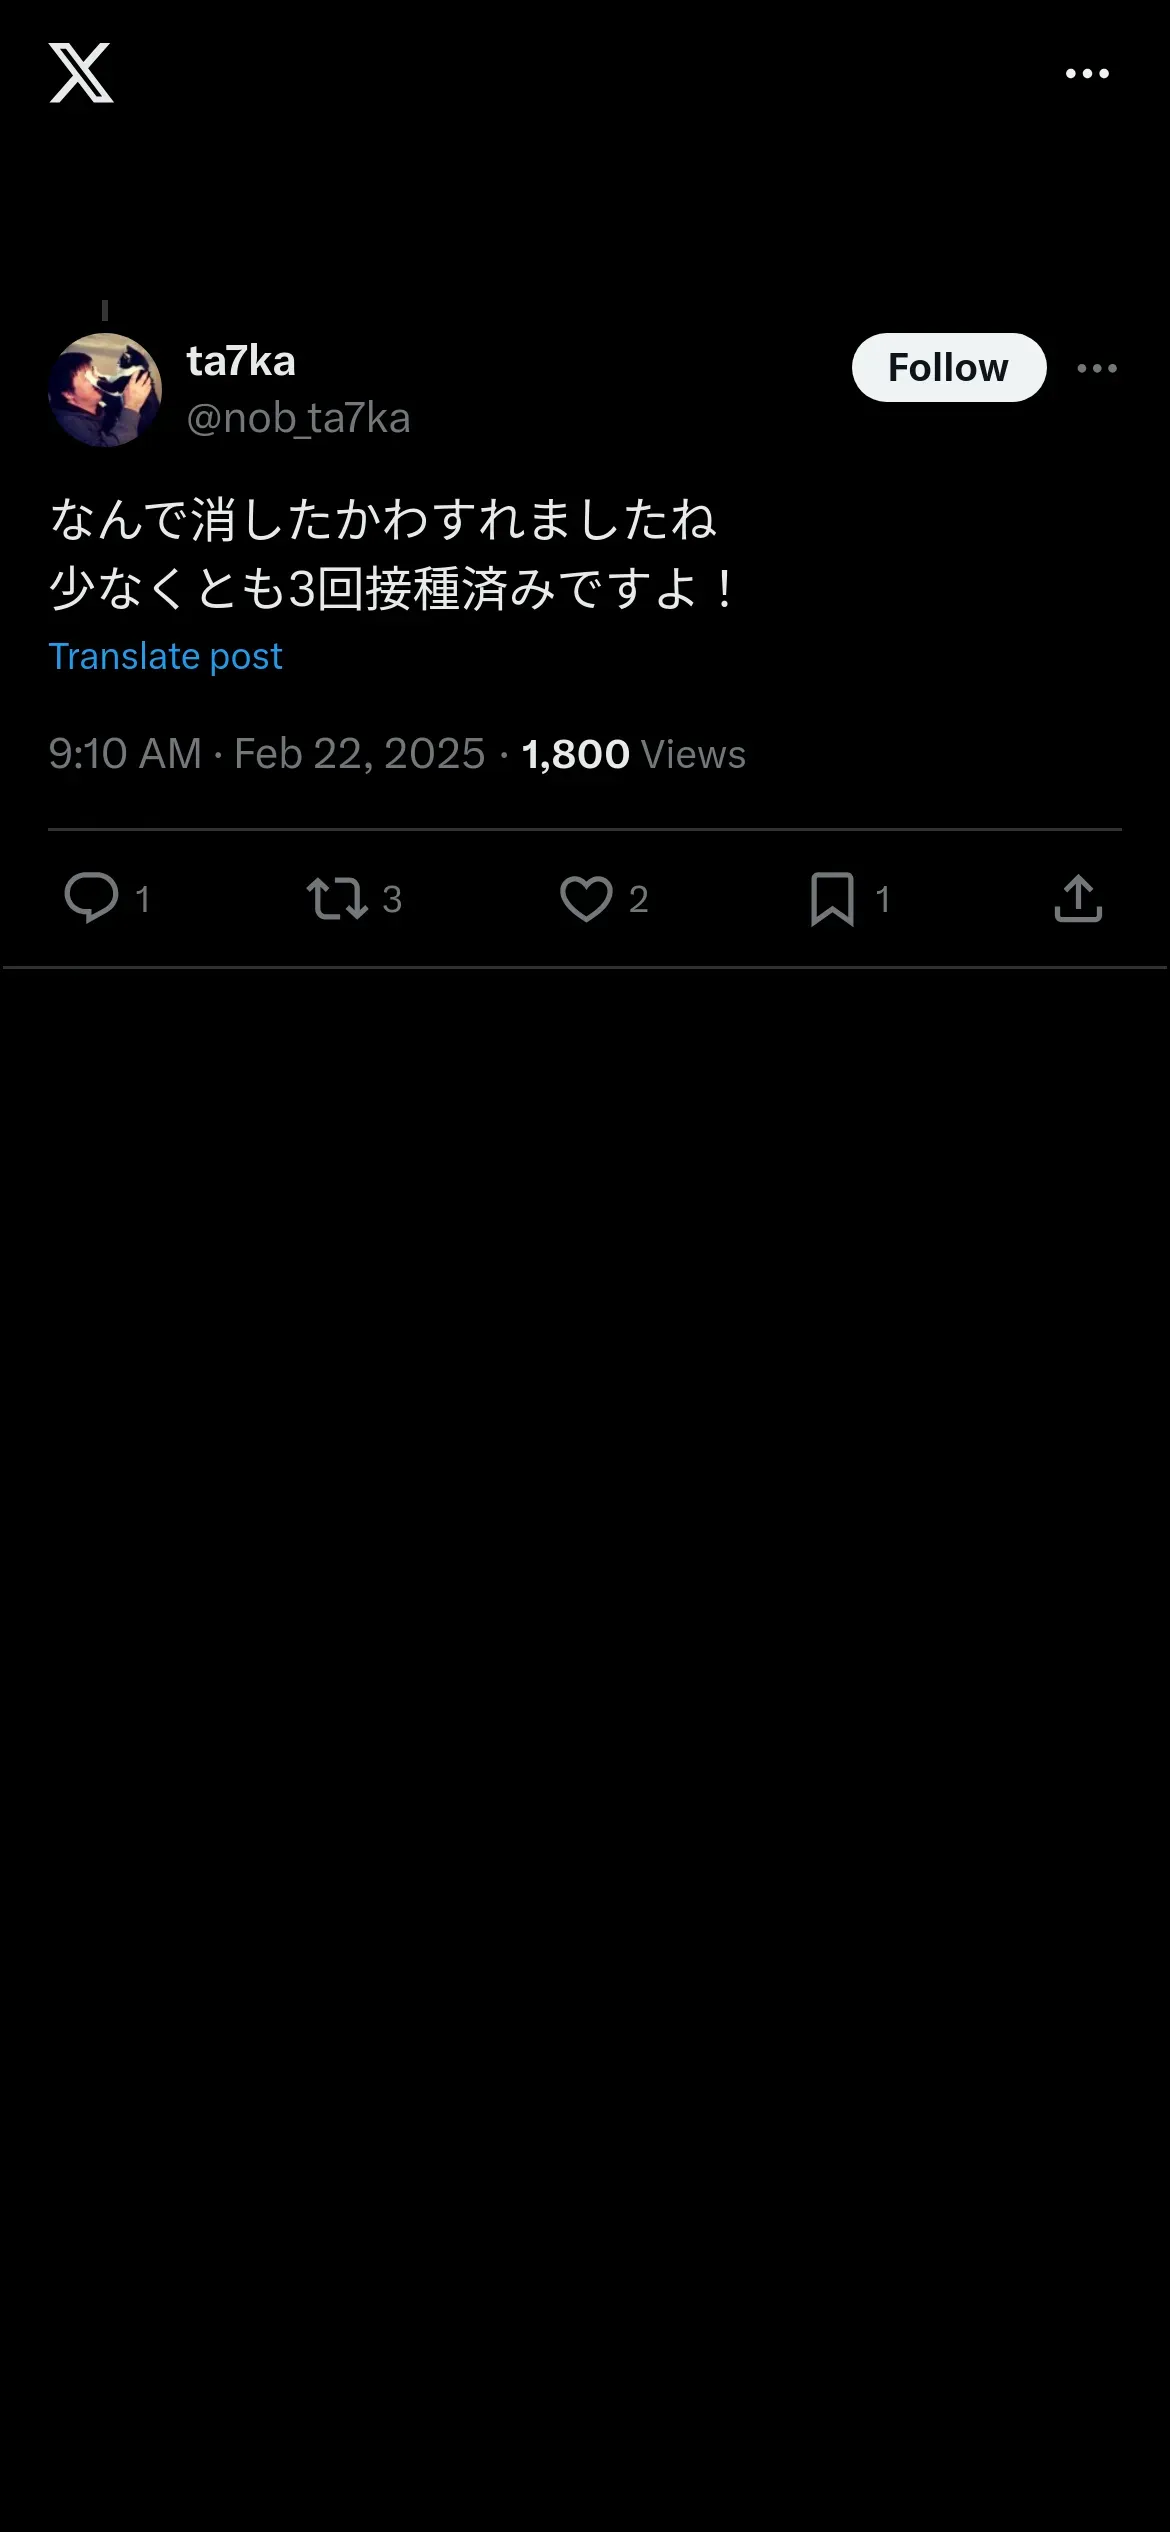
Task: Bookmark the post with the bookmark icon
Action: click(x=832, y=898)
